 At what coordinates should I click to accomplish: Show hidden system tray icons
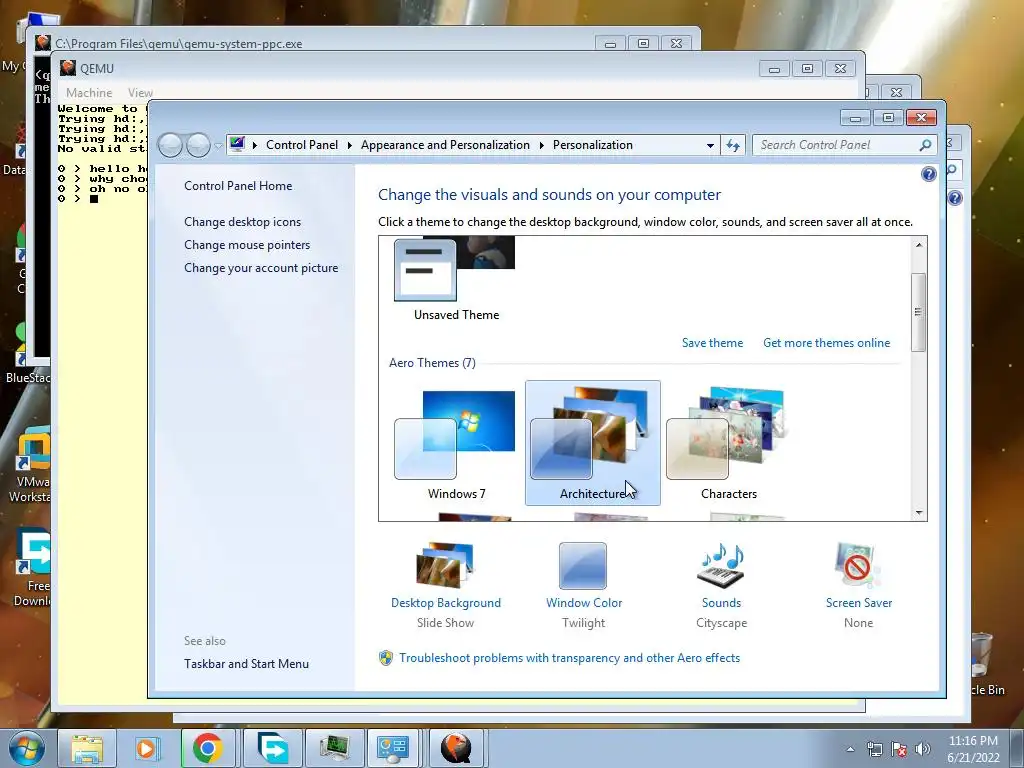[x=850, y=749]
